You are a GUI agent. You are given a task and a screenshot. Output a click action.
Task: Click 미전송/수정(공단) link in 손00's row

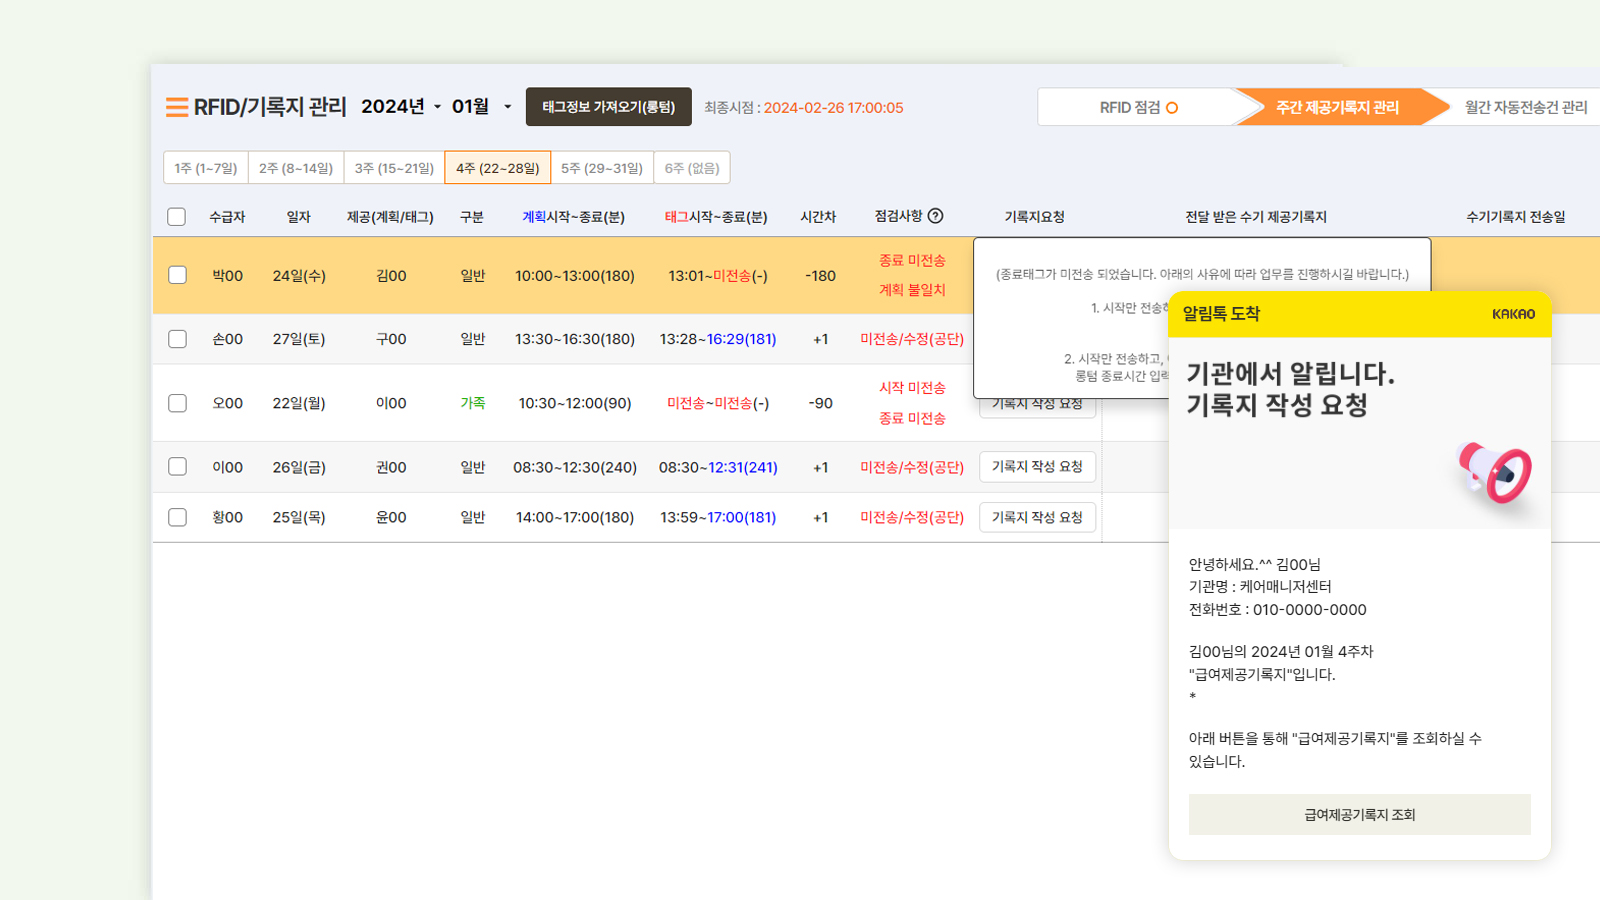(x=912, y=339)
